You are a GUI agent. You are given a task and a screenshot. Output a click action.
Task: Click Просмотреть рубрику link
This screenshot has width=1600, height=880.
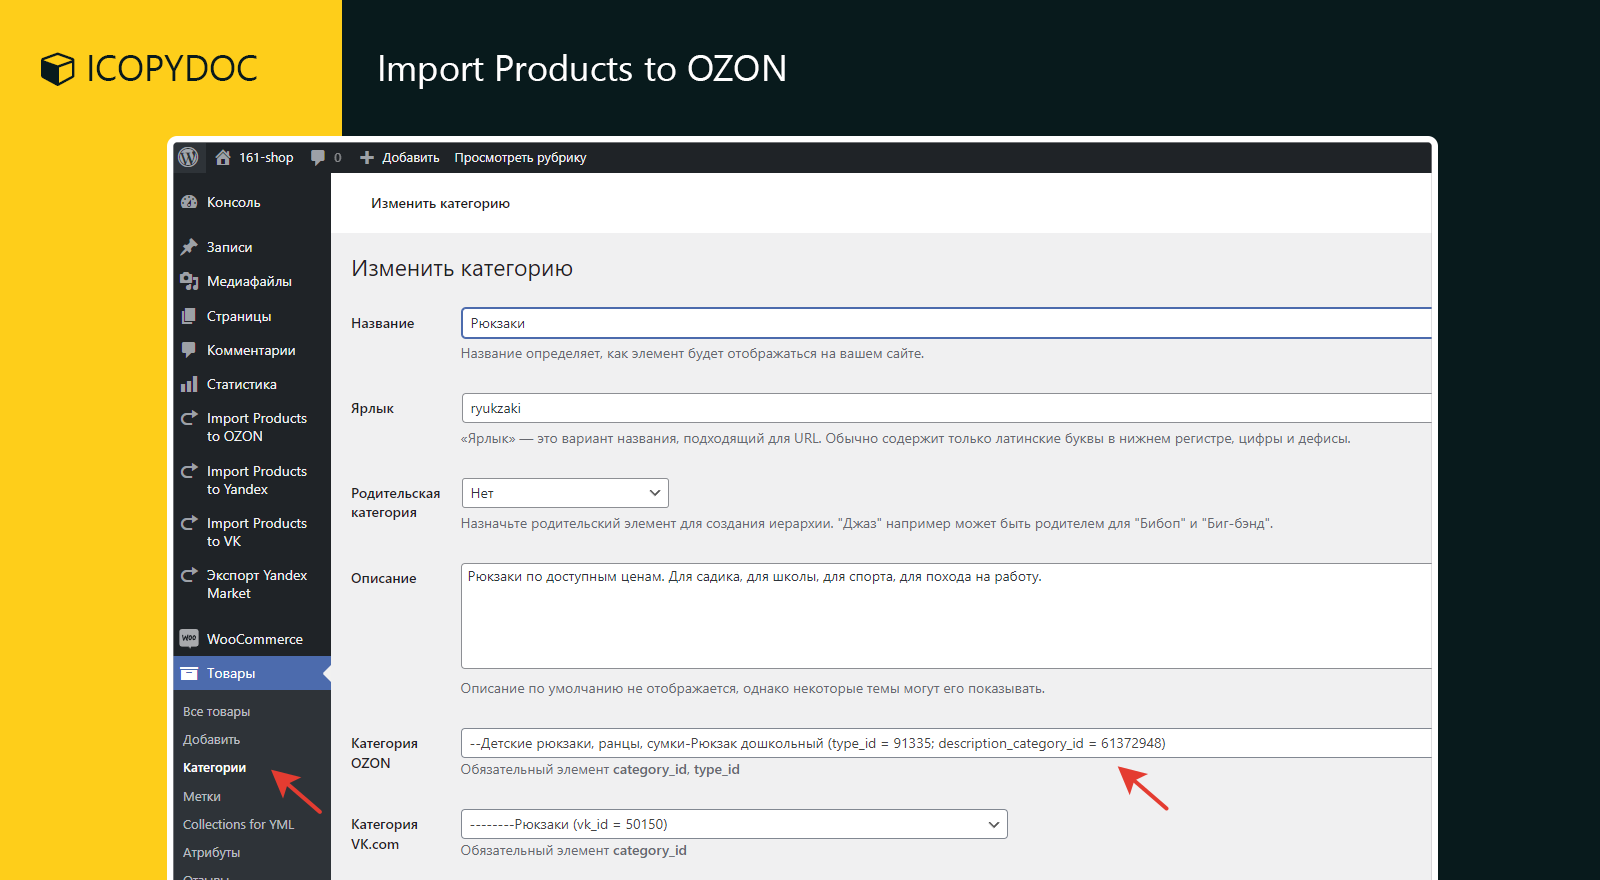tap(520, 157)
